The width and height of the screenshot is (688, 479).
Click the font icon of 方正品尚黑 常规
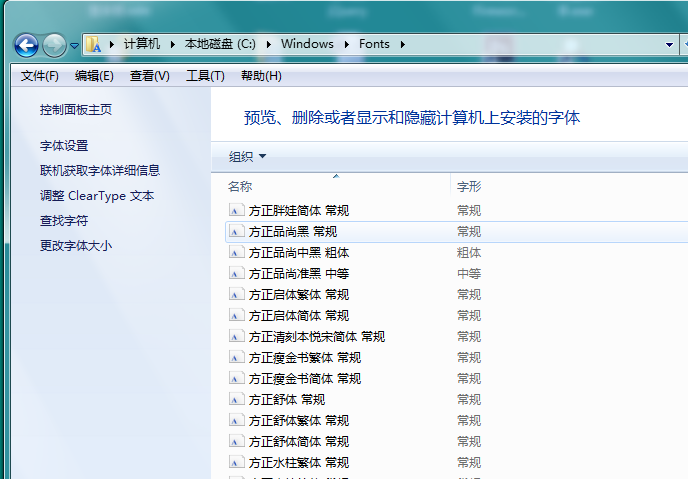[236, 231]
